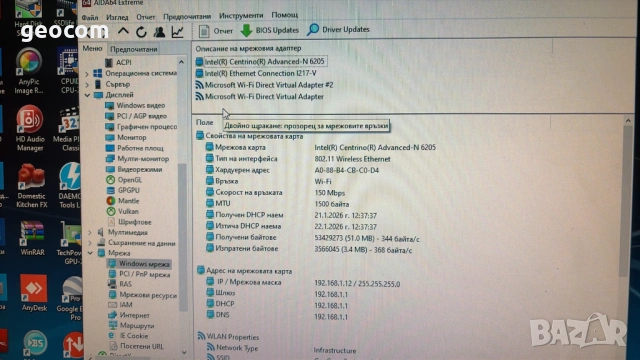Select GPGPU tree item

[123, 190]
